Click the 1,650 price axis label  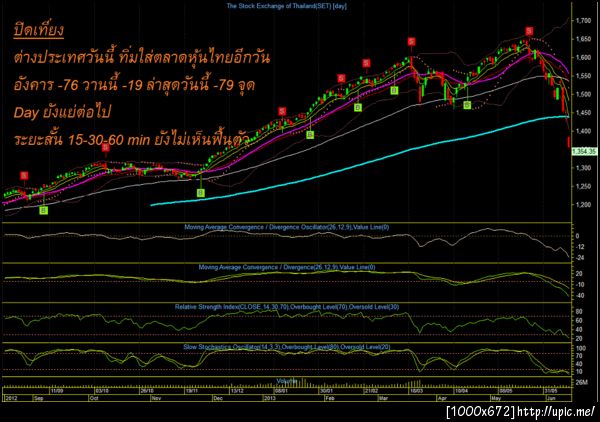point(583,39)
